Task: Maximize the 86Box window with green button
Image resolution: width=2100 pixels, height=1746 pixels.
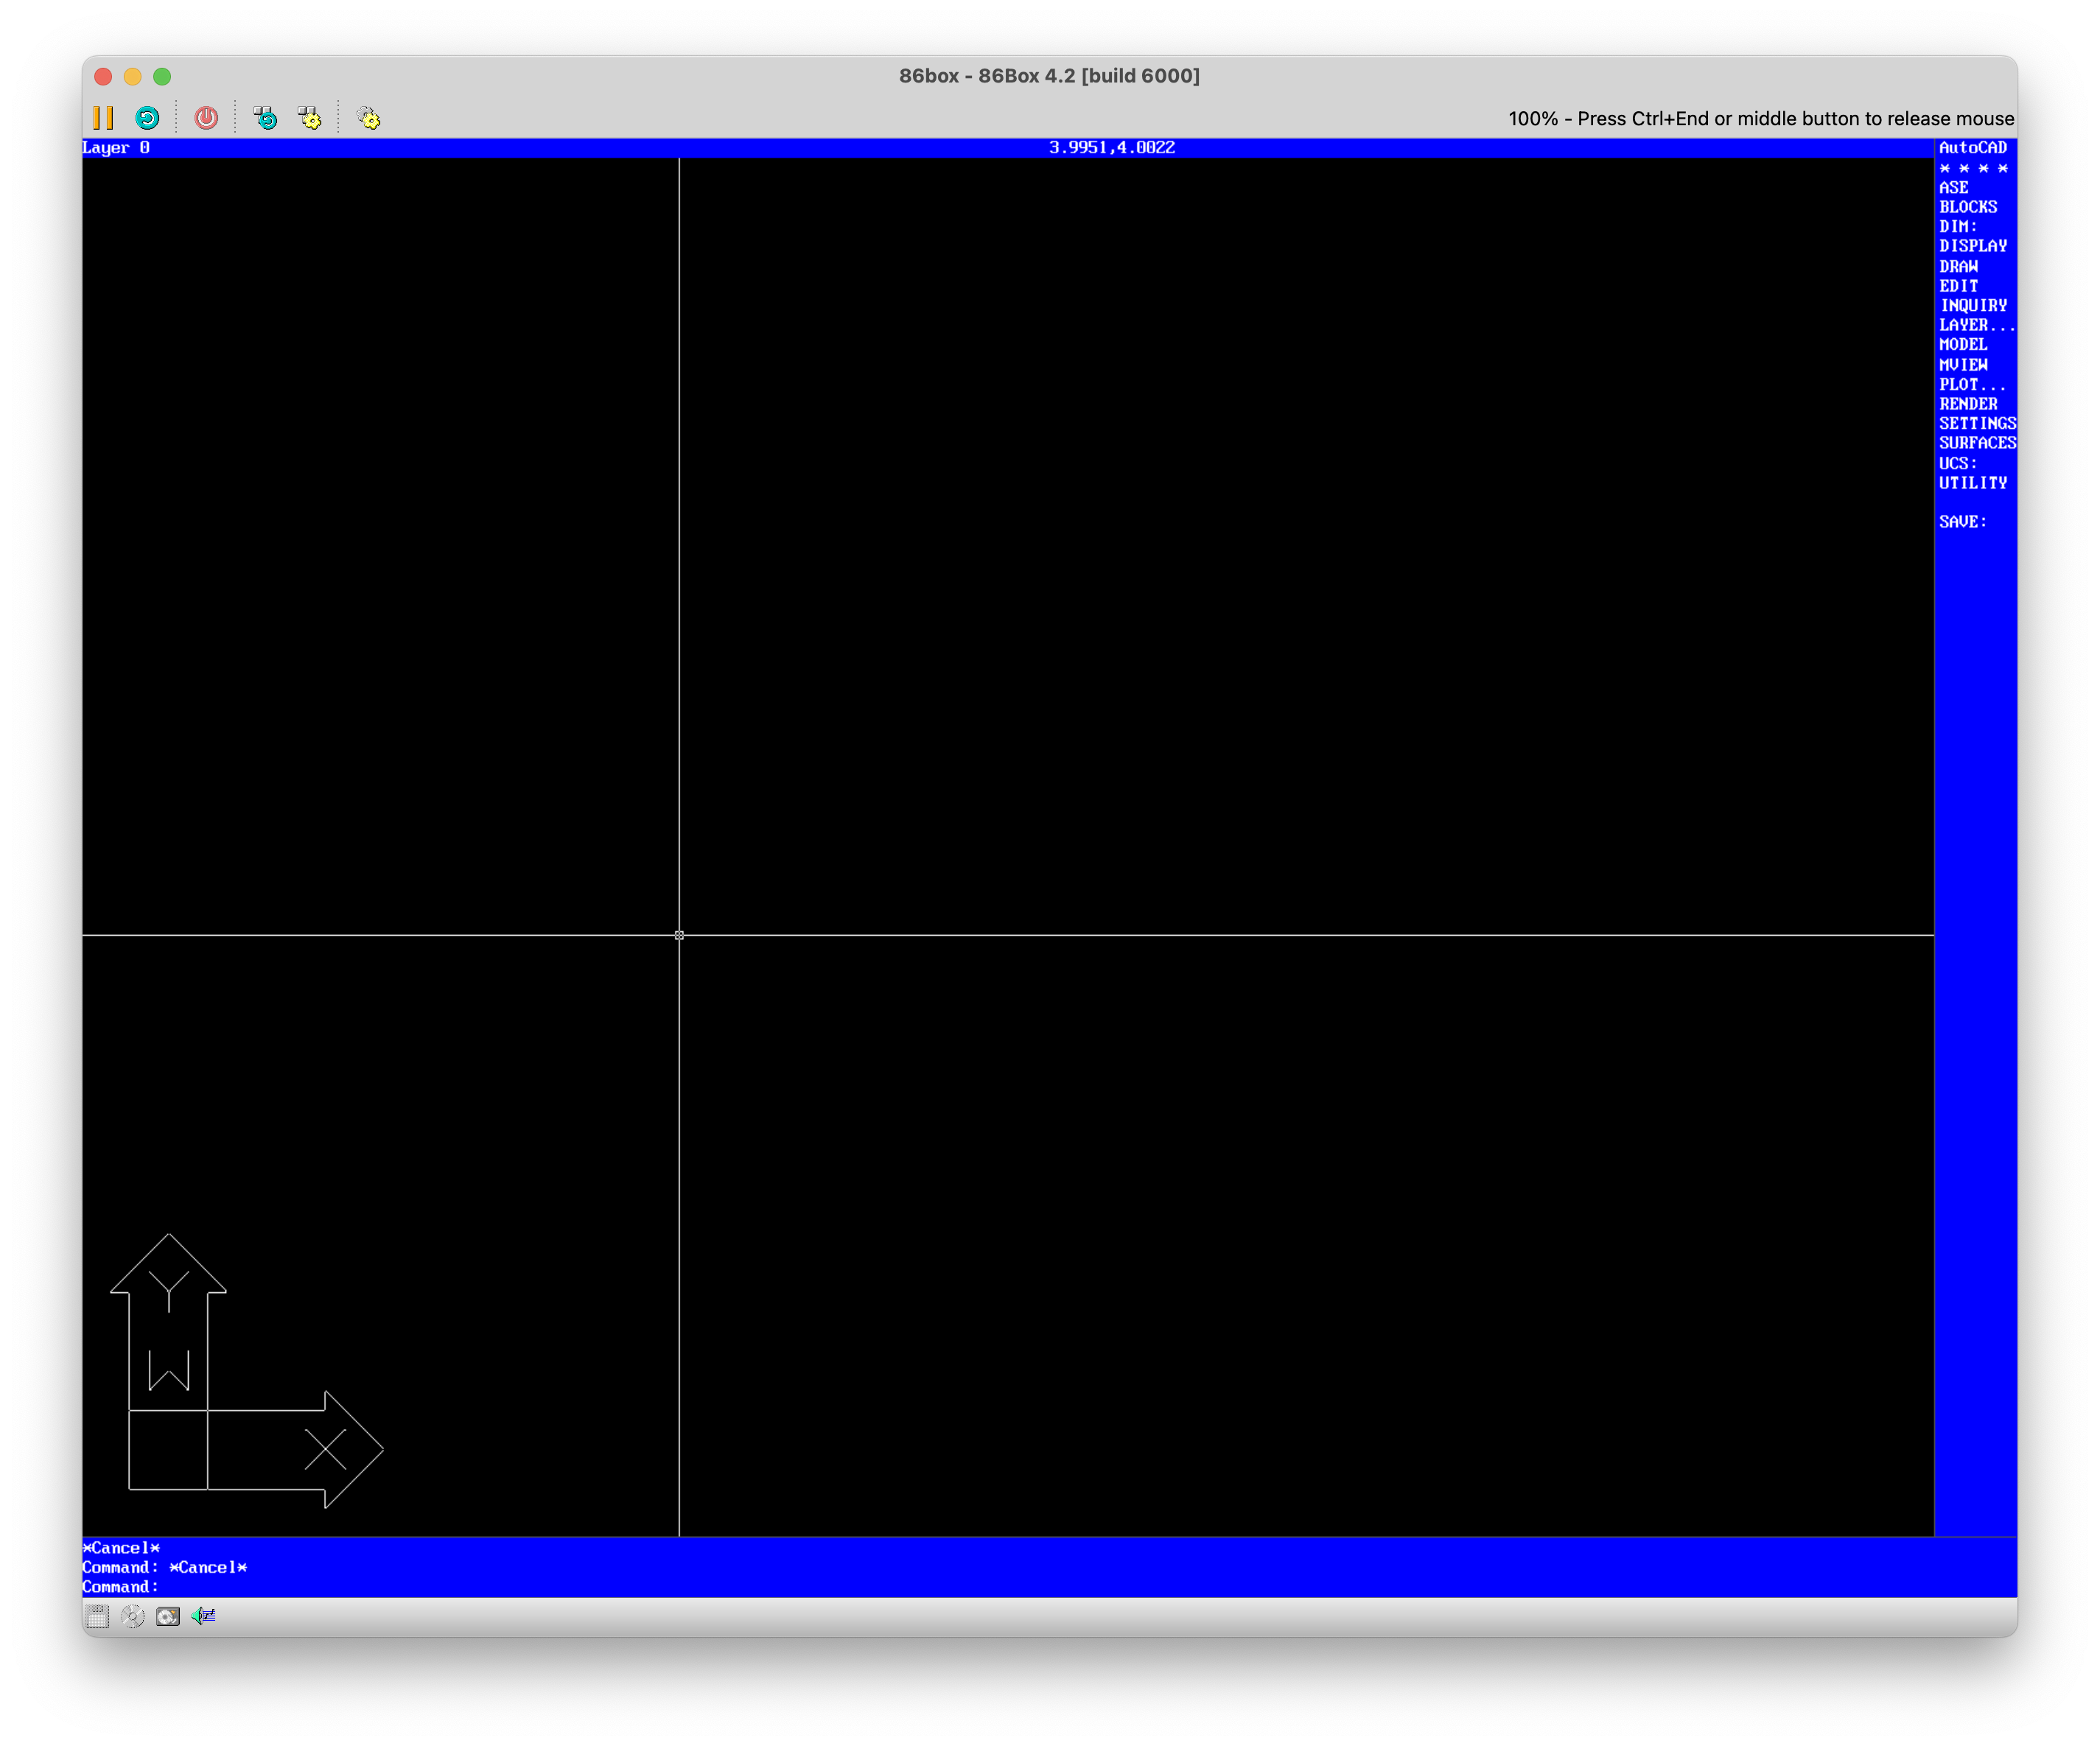Action: [162, 76]
